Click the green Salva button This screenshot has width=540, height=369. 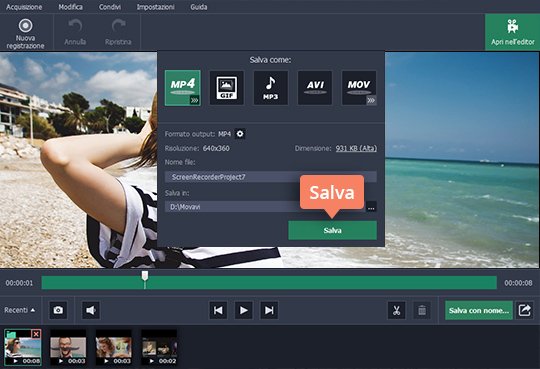[x=332, y=230]
